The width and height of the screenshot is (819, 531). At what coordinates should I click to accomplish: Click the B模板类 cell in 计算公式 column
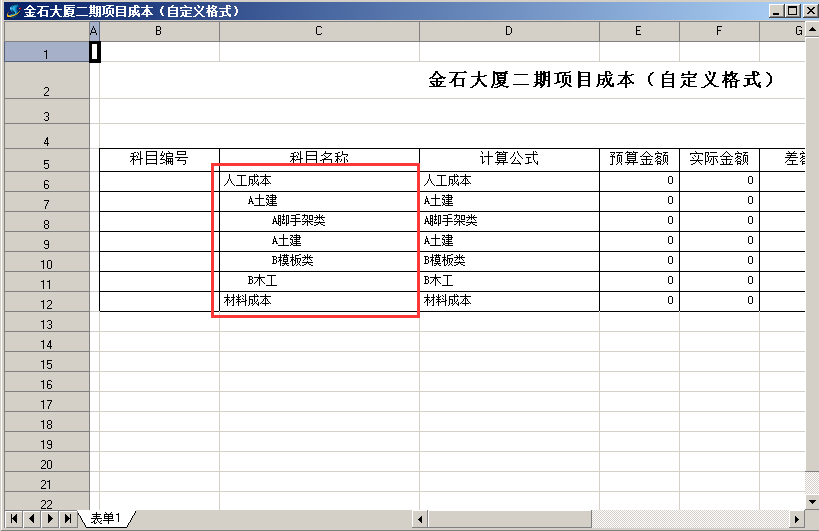(509, 261)
